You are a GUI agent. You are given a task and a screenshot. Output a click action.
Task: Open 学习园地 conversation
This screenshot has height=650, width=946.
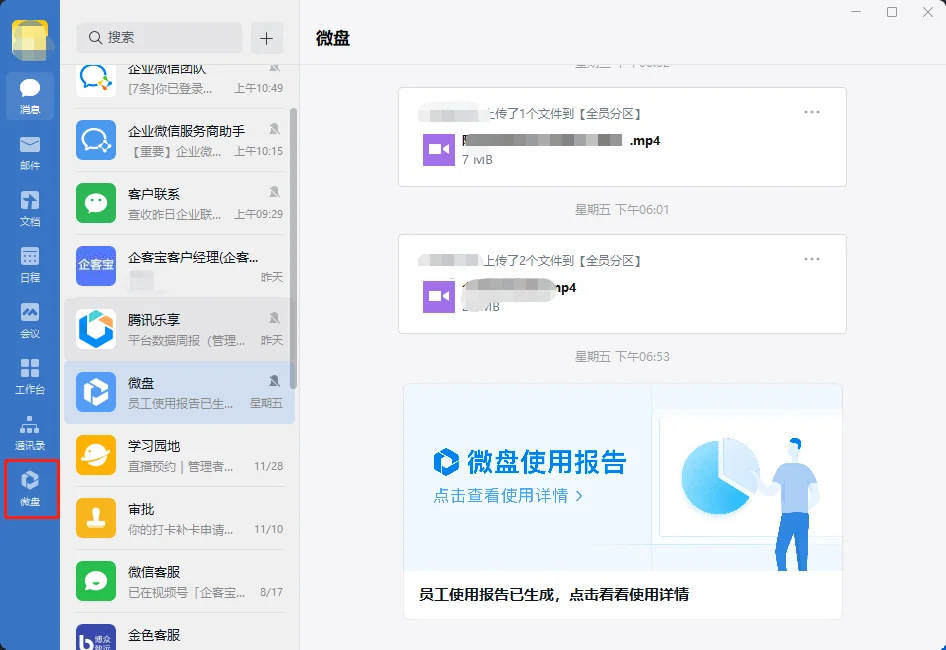179,455
